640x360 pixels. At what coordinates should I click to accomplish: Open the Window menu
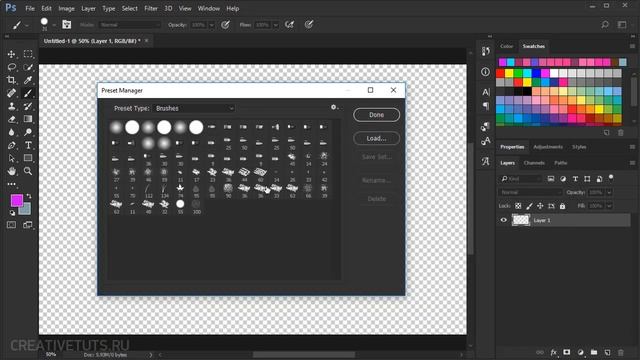(209, 8)
